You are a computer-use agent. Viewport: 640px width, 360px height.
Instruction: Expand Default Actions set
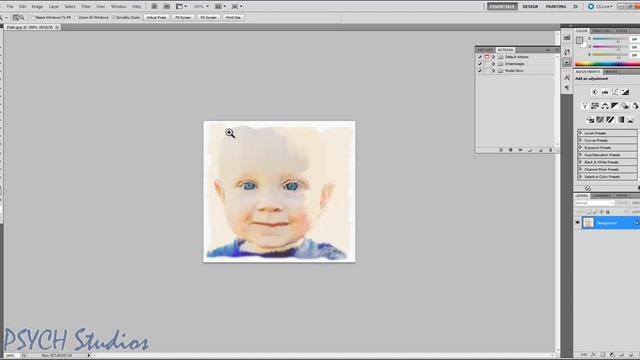click(x=493, y=57)
